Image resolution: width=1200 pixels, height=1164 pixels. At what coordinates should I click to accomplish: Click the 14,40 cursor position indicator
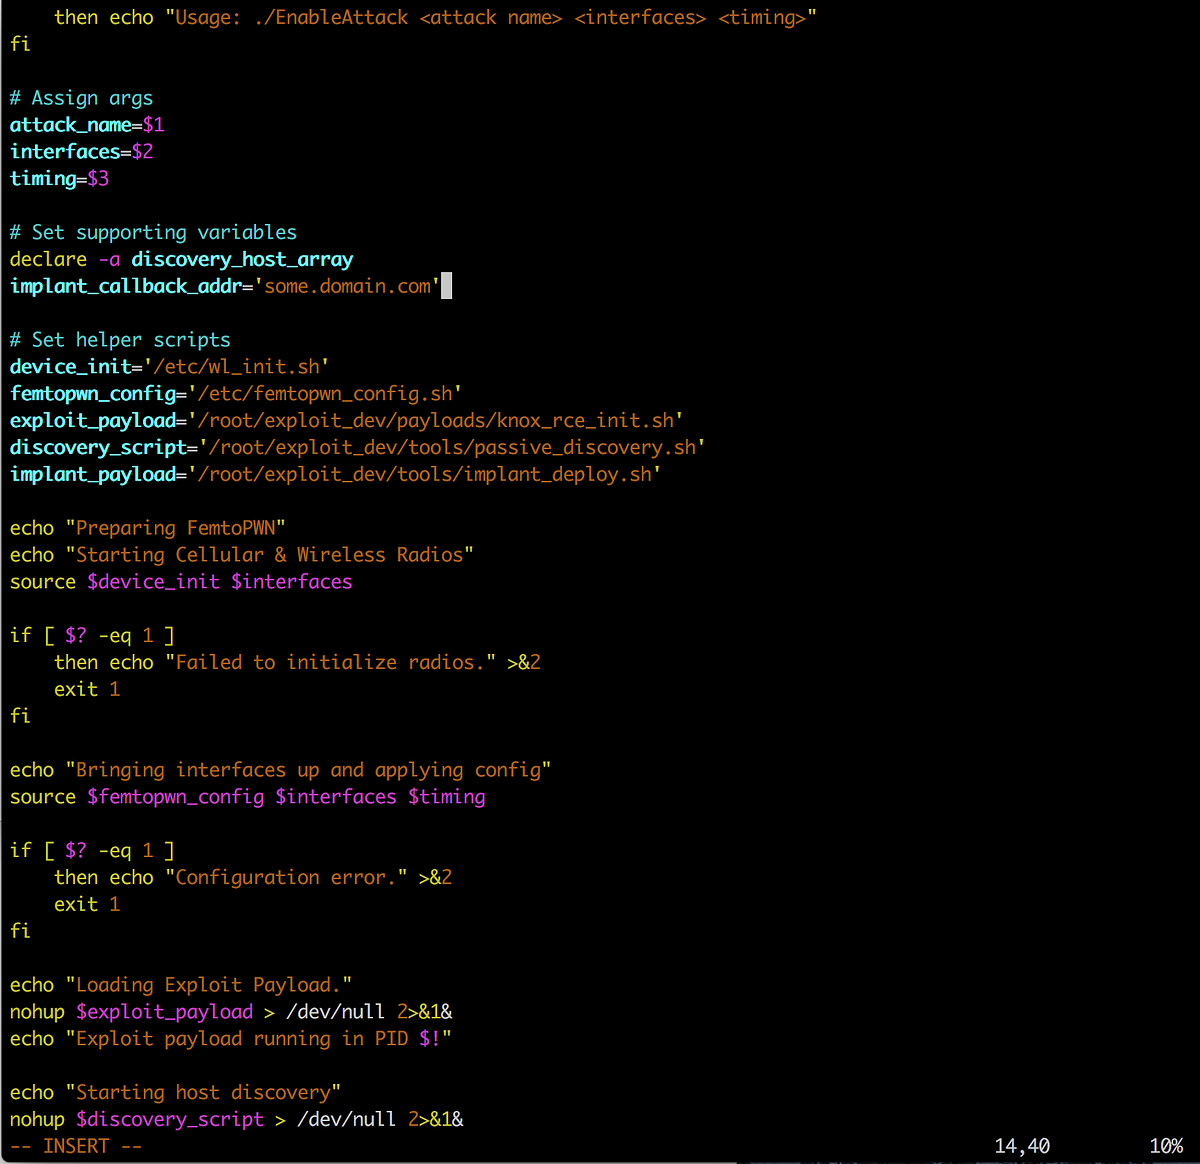1022,1147
